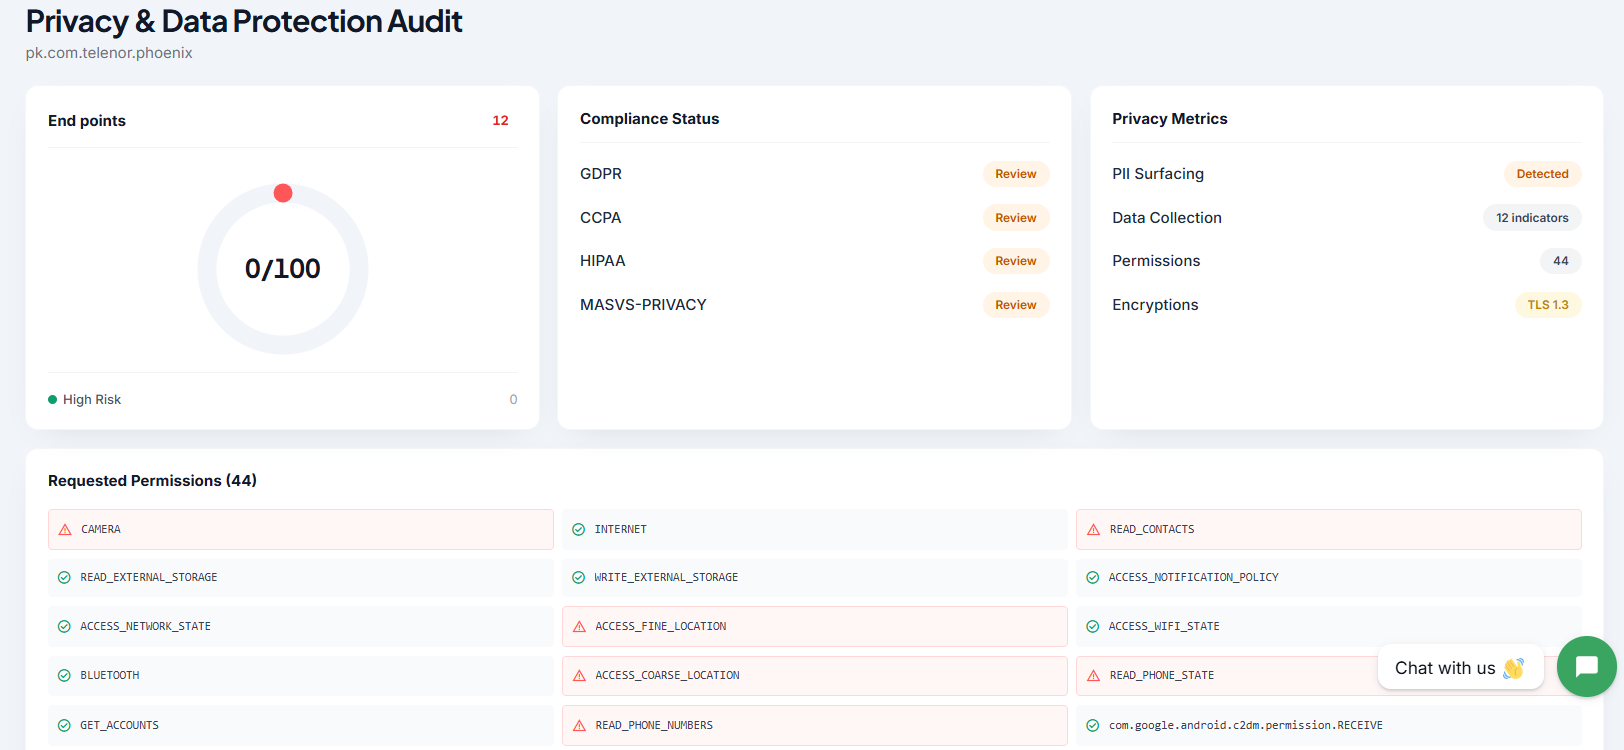The width and height of the screenshot is (1624, 750).
Task: Click the CAMERA permission label
Action: 101,530
